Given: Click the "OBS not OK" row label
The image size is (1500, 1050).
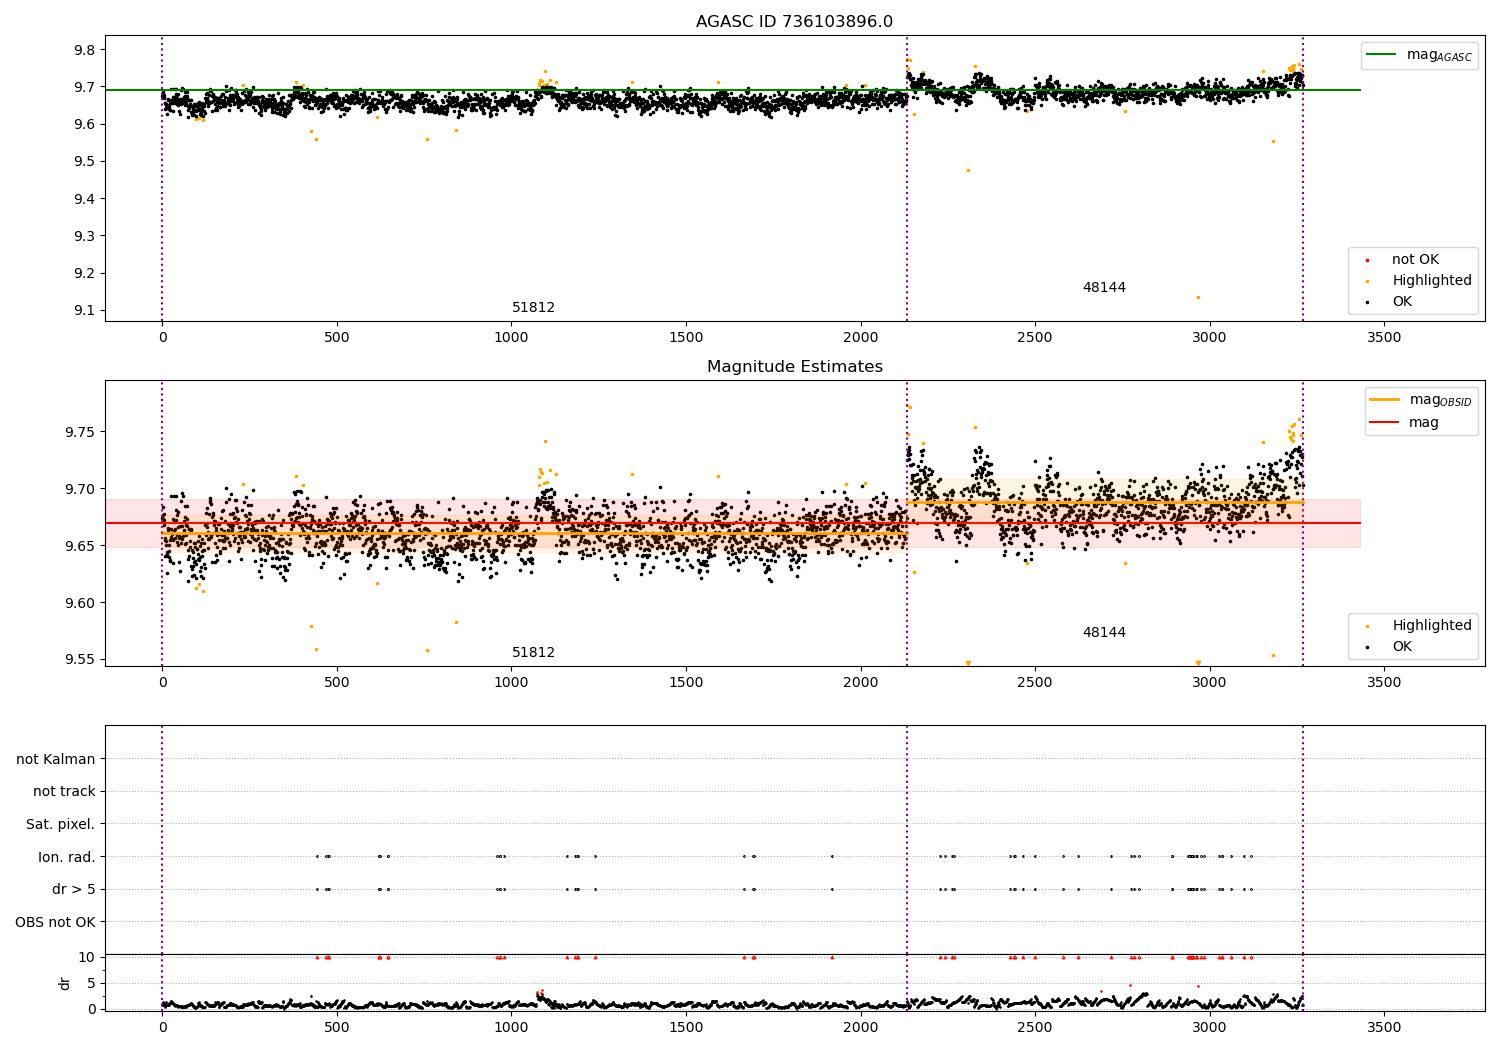Looking at the screenshot, I should click(x=56, y=922).
